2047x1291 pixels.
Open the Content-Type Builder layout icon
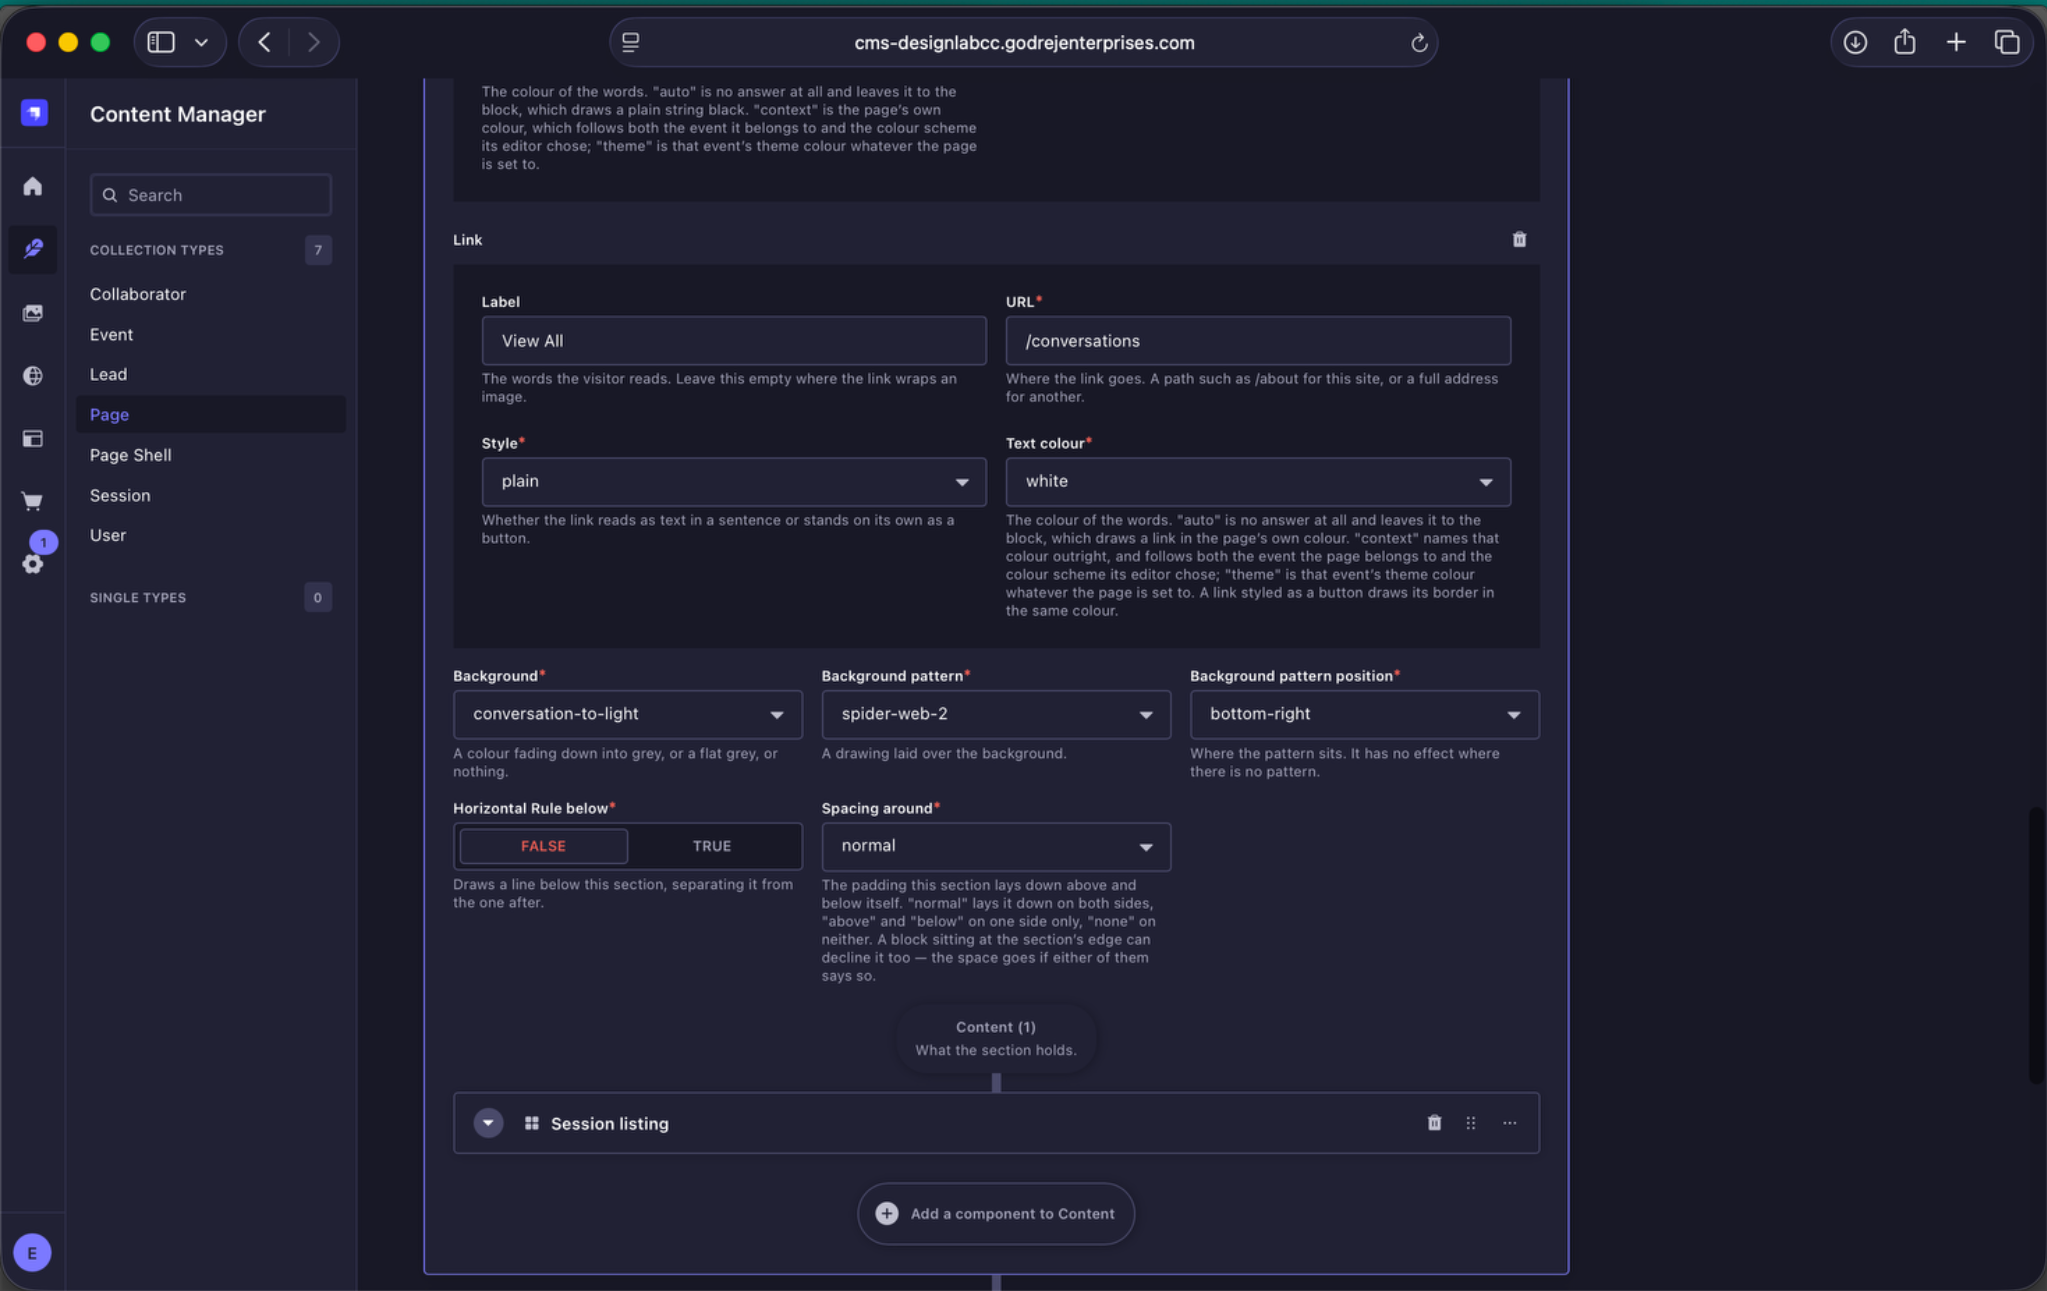pyautogui.click(x=33, y=438)
